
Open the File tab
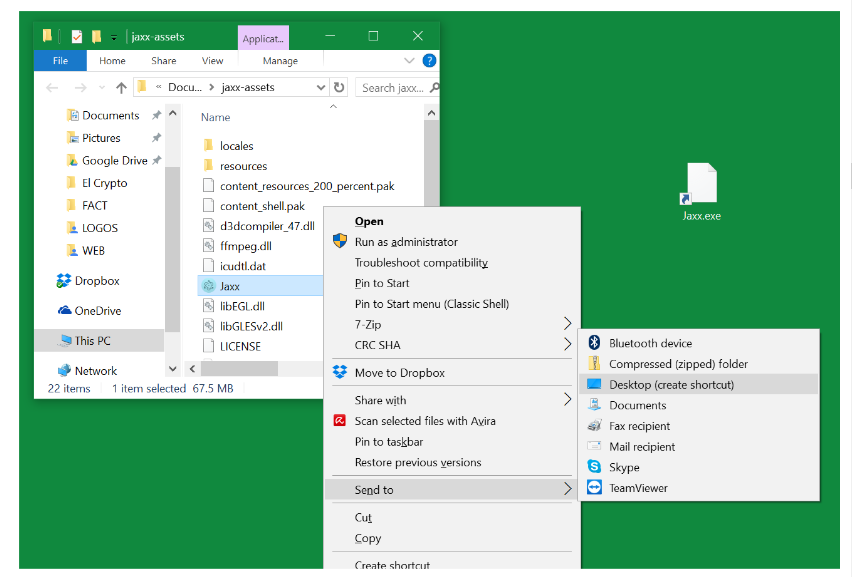(x=60, y=61)
